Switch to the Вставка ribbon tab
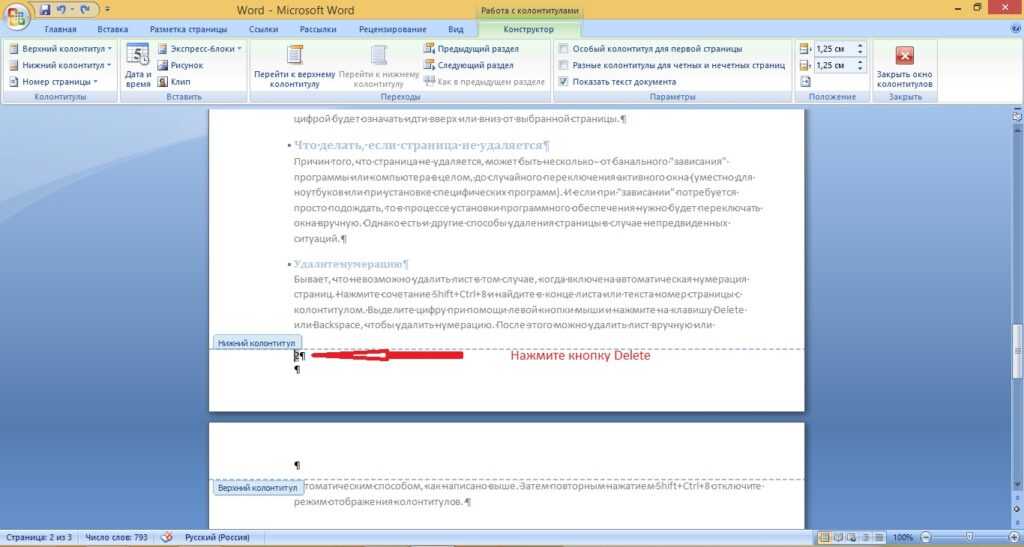The height and width of the screenshot is (547, 1024). 112,30
